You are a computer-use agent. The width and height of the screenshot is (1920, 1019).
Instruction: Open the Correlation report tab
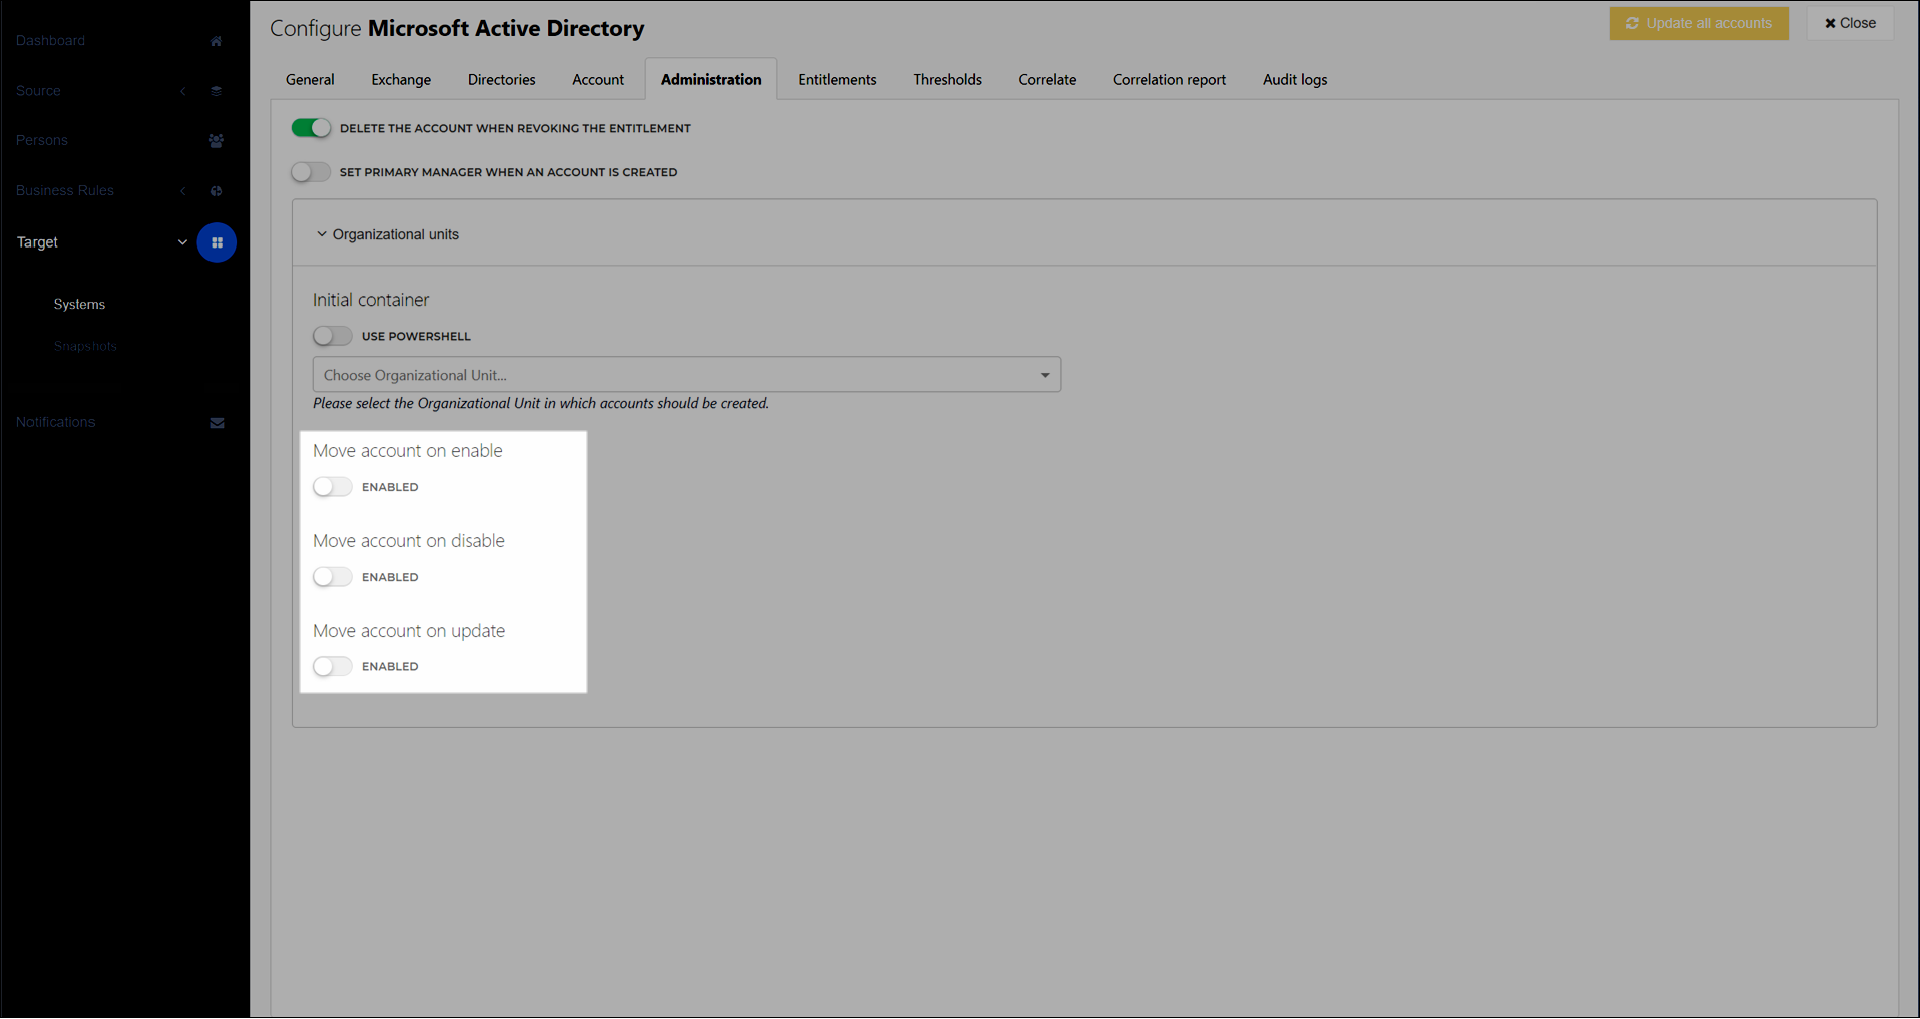pyautogui.click(x=1169, y=80)
